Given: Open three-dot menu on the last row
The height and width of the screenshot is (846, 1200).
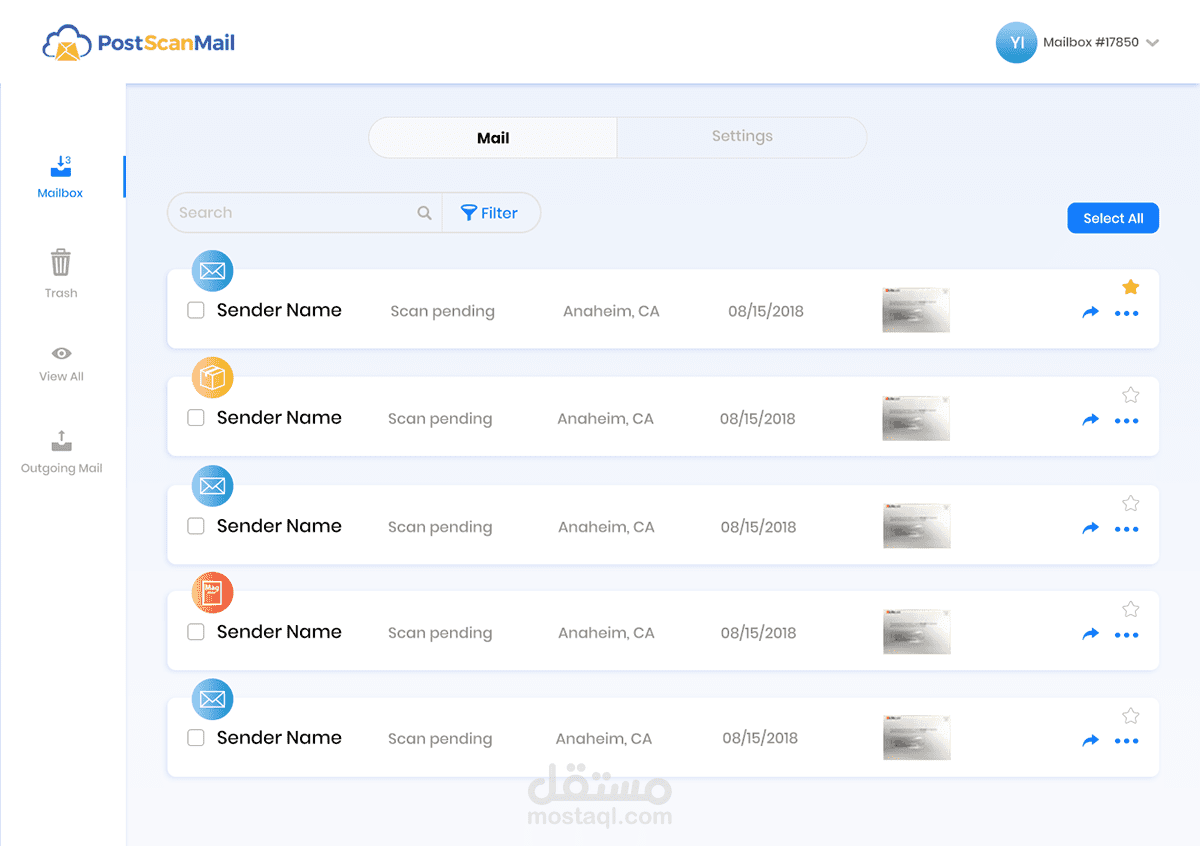Looking at the screenshot, I should point(1127,742).
